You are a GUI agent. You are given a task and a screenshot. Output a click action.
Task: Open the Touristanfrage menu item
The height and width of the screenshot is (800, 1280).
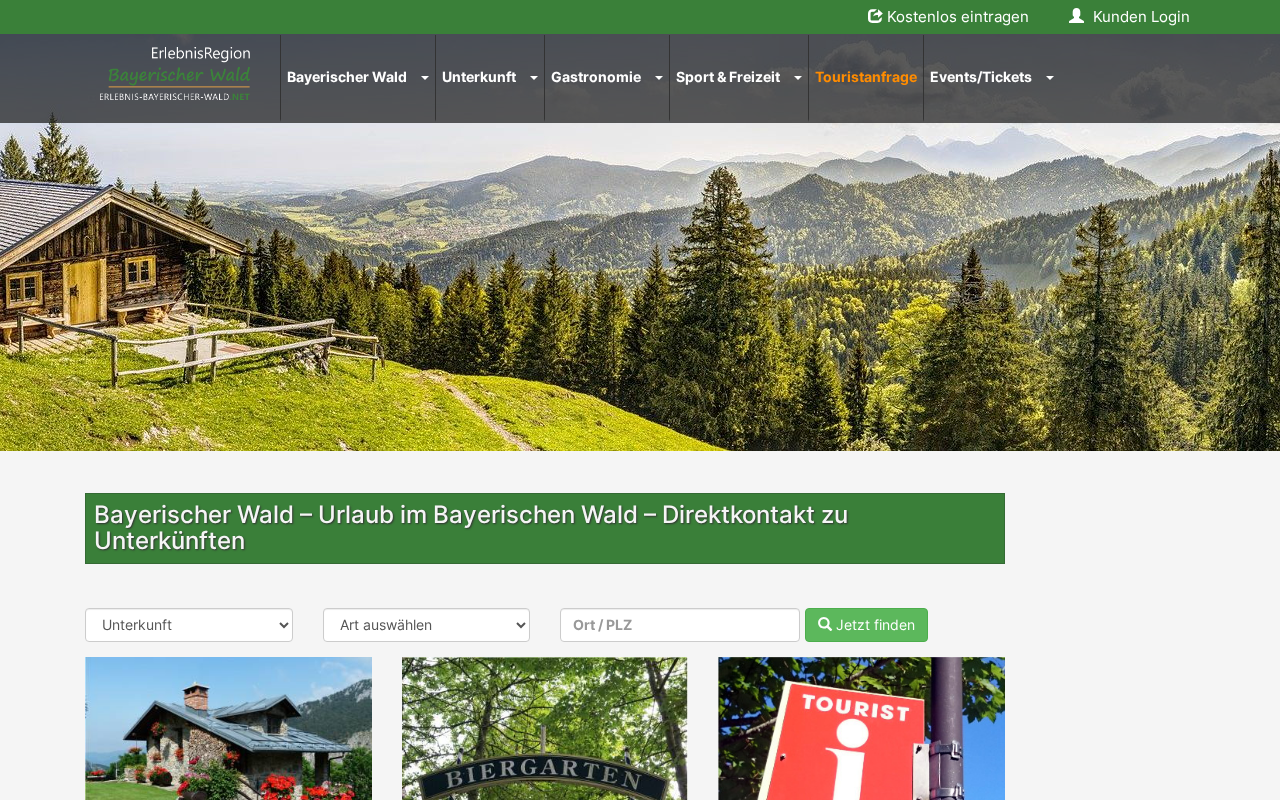tap(866, 77)
